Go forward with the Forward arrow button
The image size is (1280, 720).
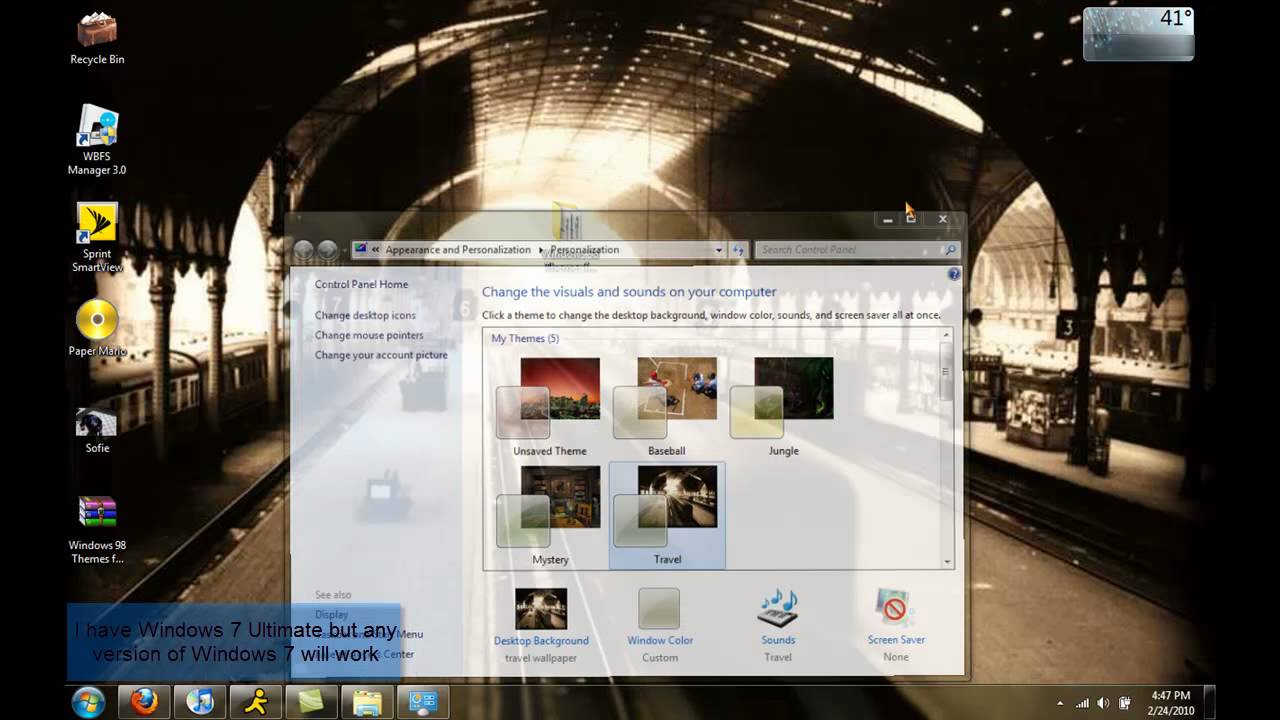[328, 250]
